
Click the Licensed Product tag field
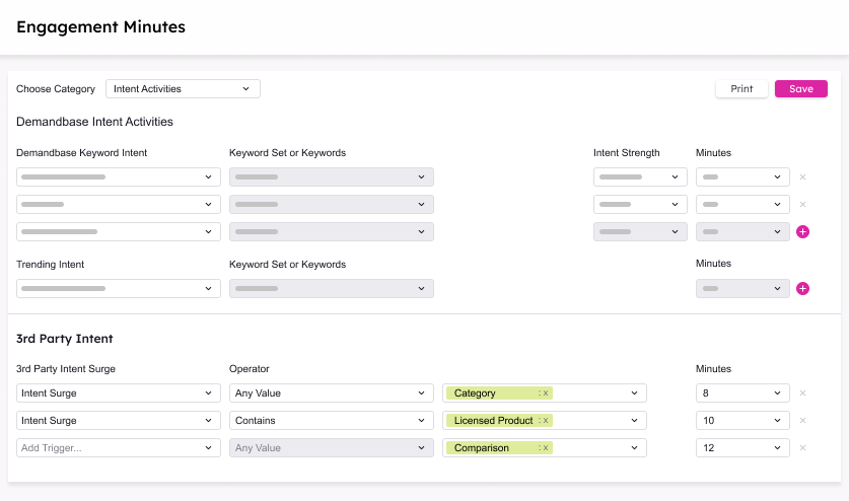(x=590, y=421)
